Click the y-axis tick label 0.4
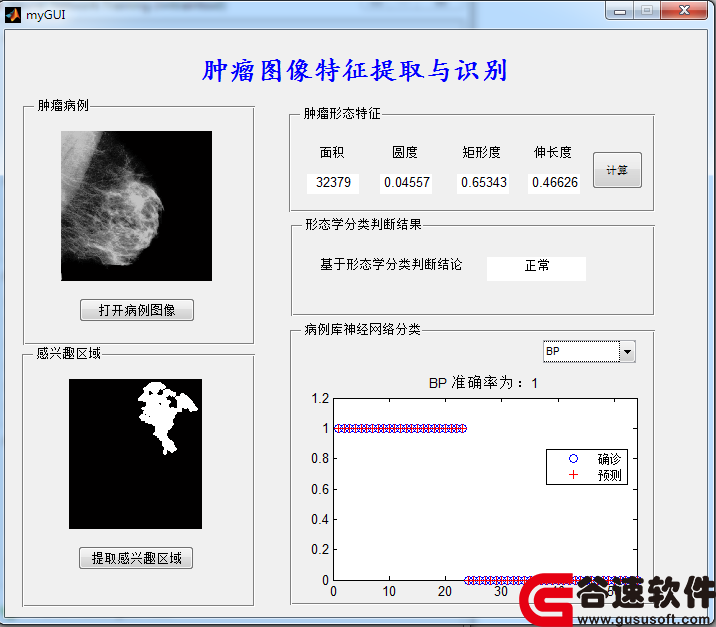This screenshot has width=716, height=627. (320, 519)
